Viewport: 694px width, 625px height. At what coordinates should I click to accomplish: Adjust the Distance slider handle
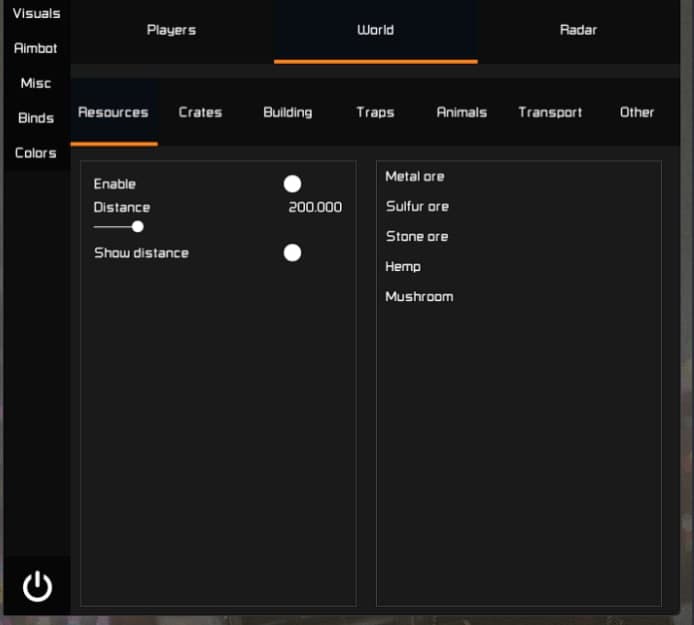pyautogui.click(x=138, y=227)
